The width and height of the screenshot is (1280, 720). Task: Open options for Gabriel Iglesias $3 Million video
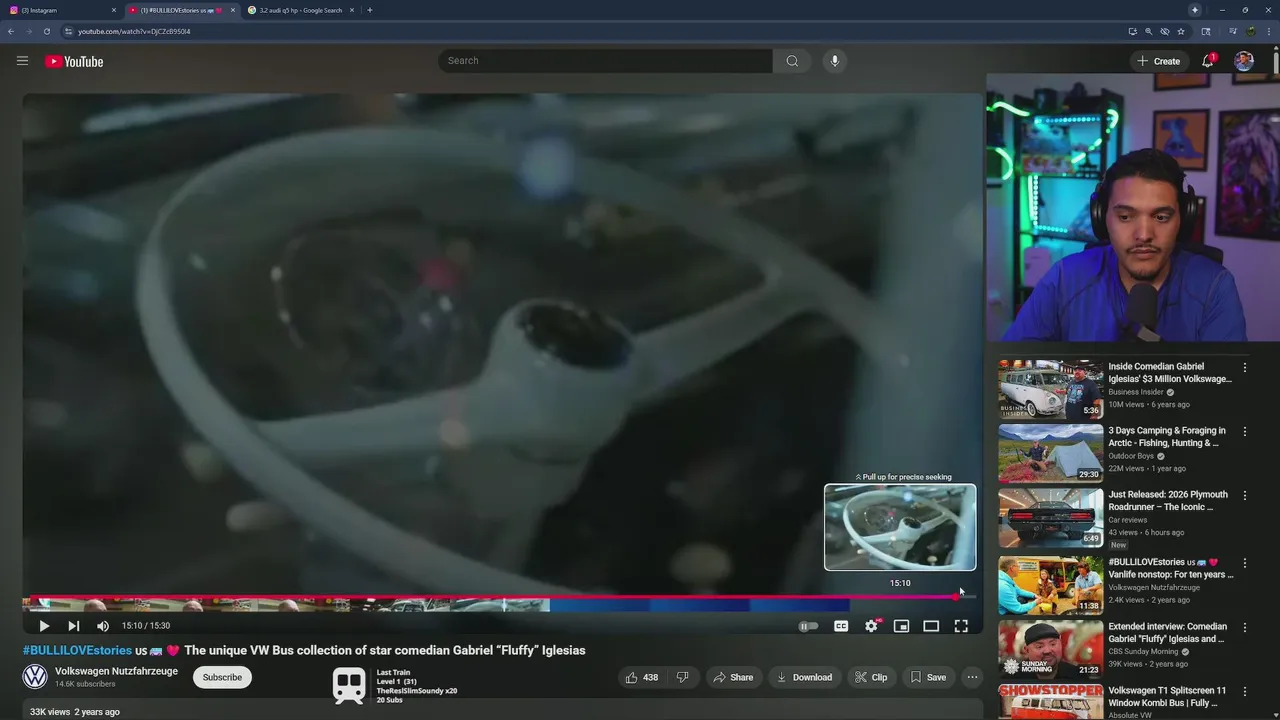(x=1245, y=368)
